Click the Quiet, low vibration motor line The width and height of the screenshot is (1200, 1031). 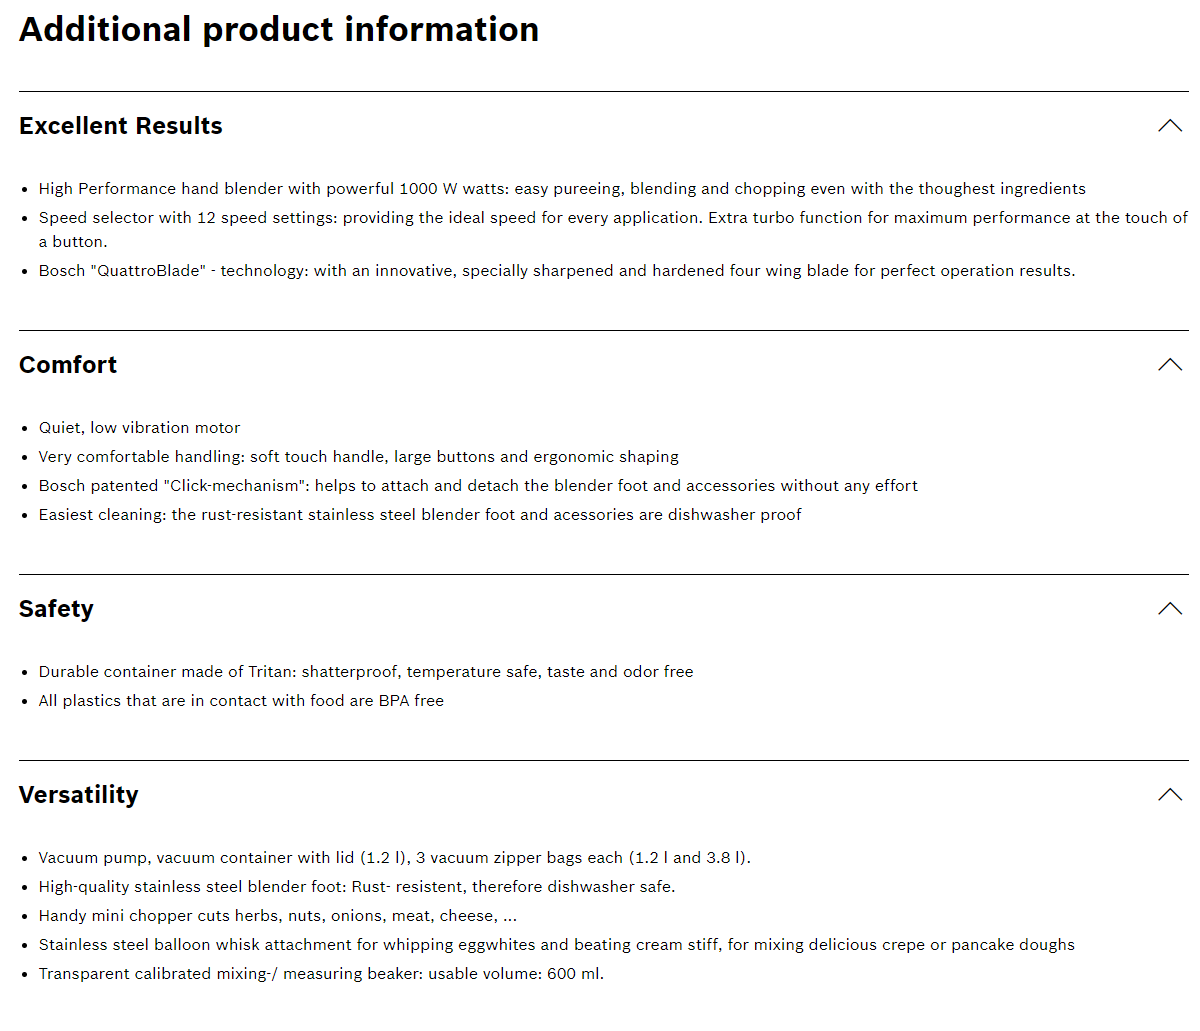point(139,428)
